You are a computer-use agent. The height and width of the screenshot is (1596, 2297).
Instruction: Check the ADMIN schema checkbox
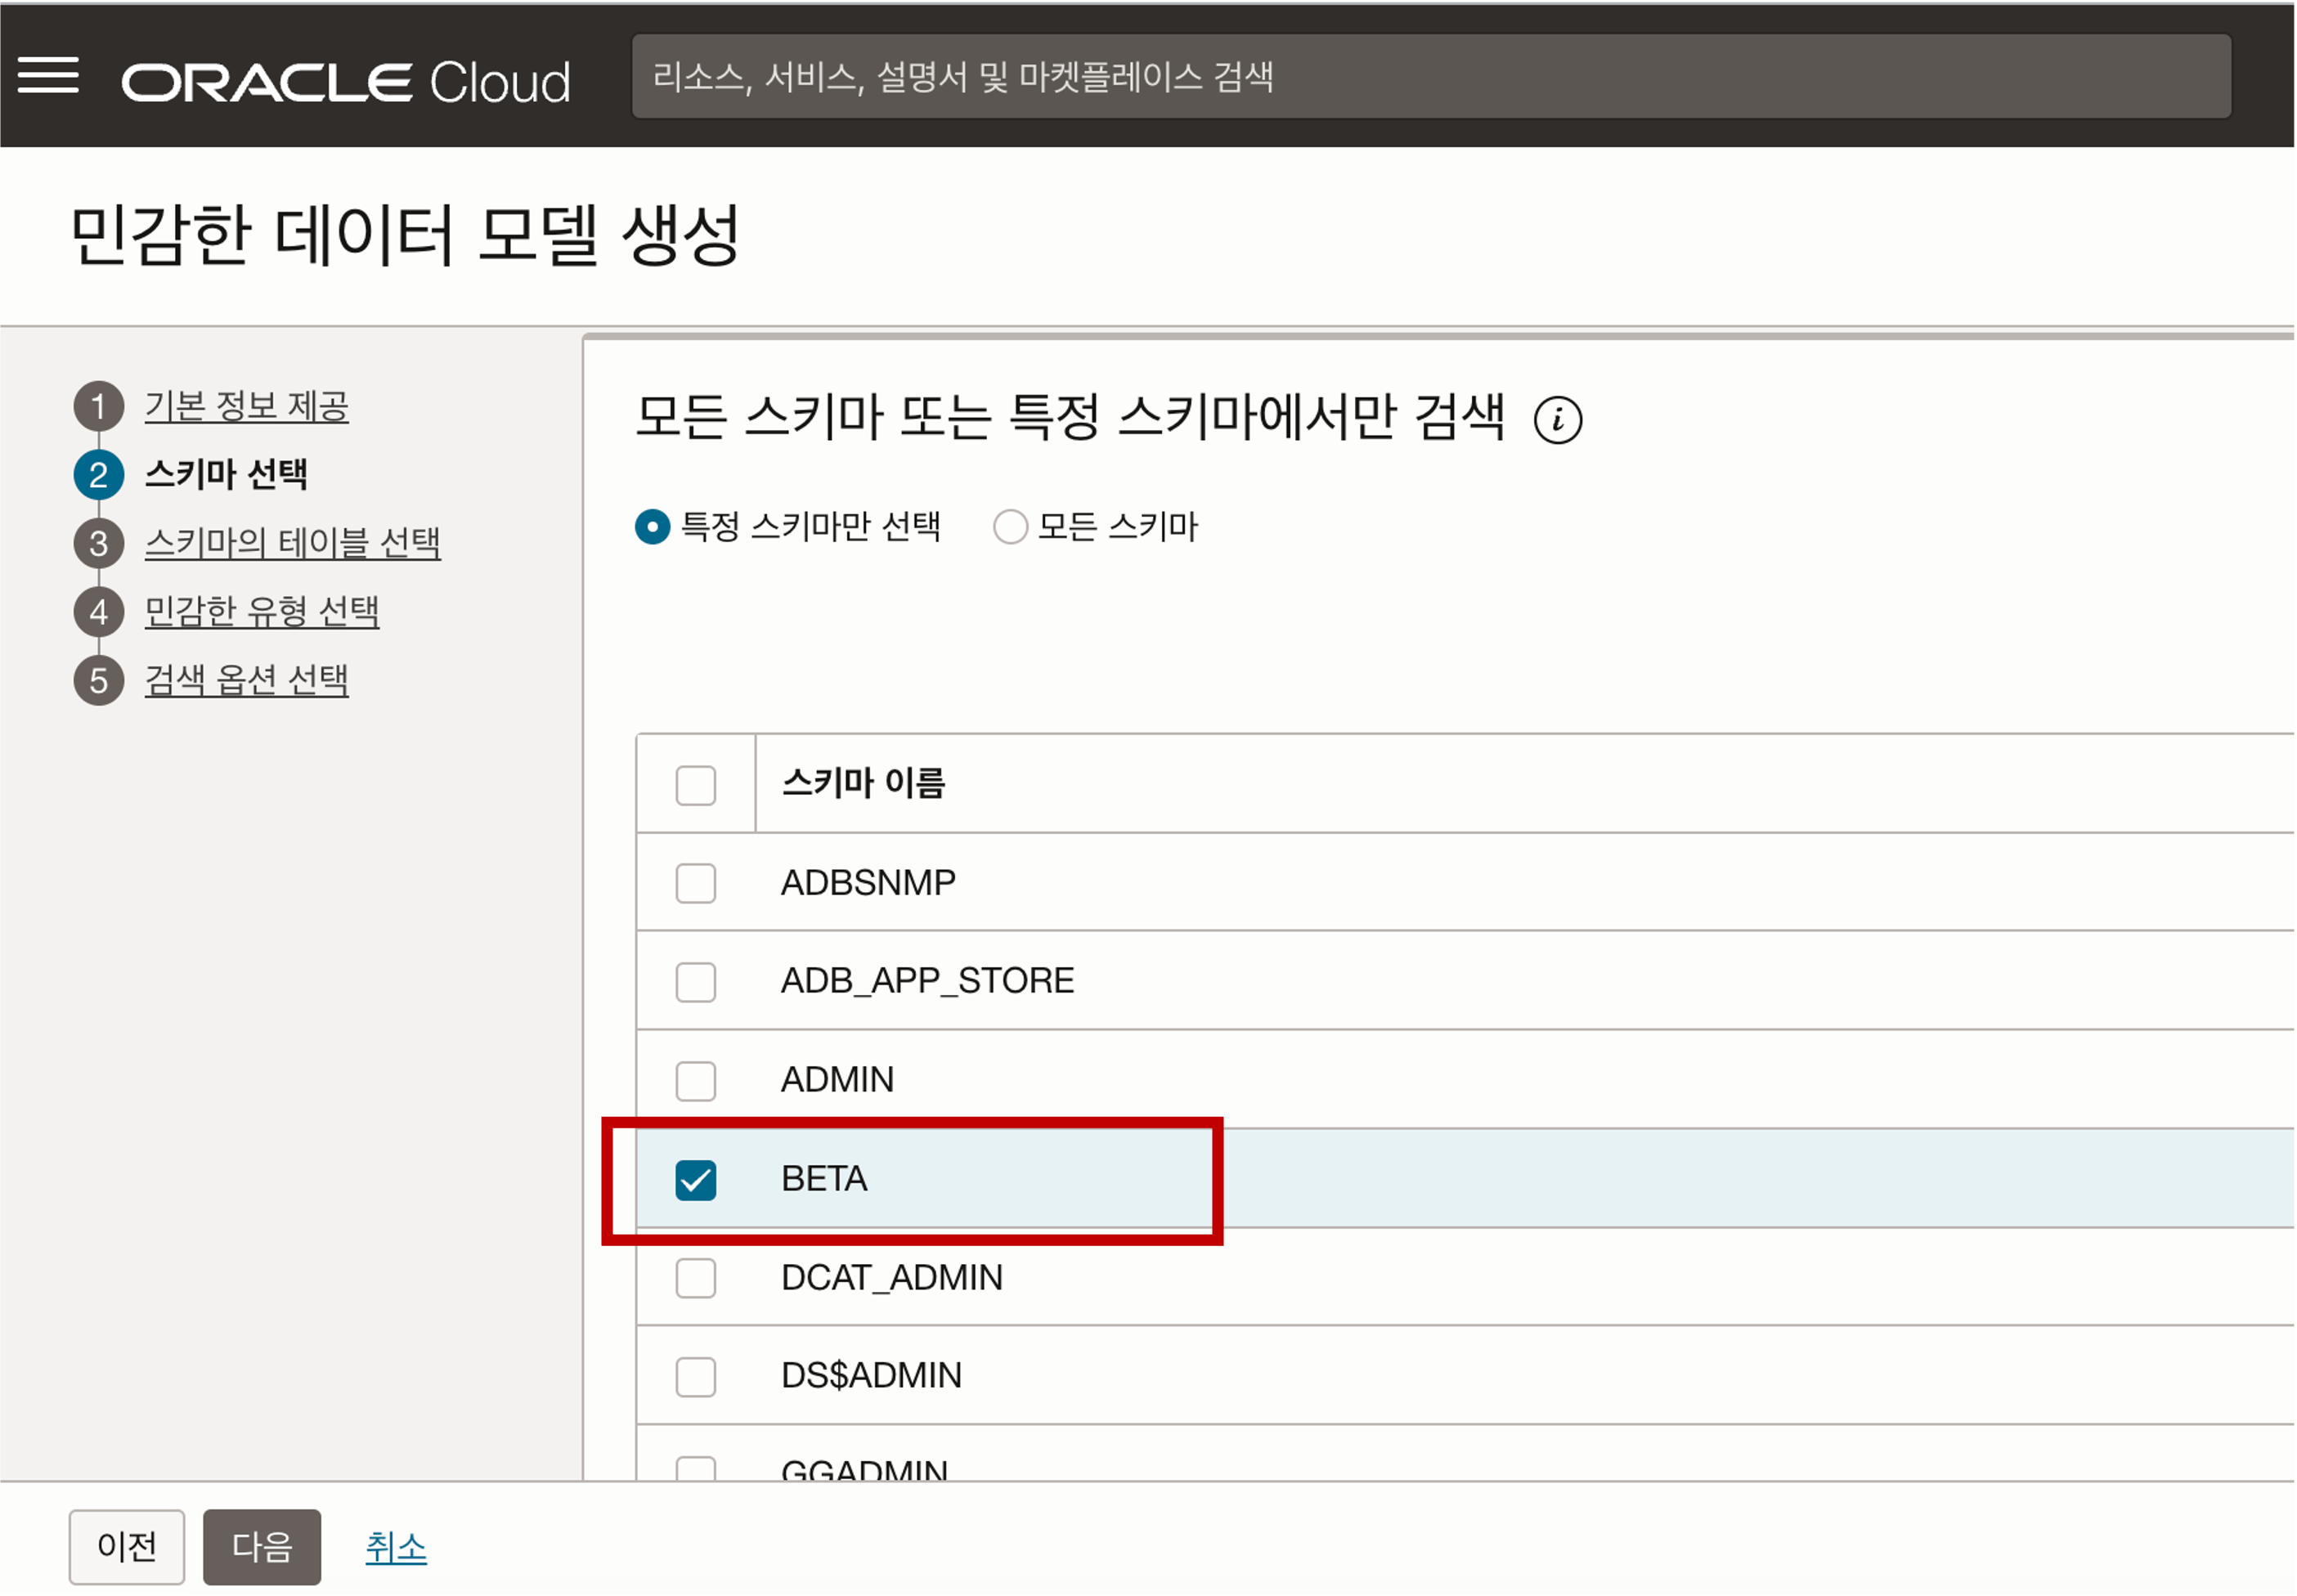(x=695, y=1080)
